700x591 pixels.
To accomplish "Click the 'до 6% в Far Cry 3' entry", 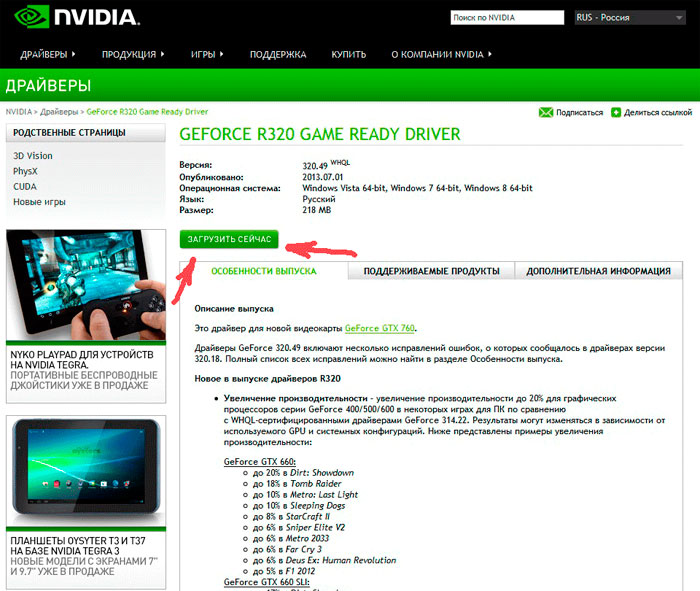I will [x=287, y=549].
